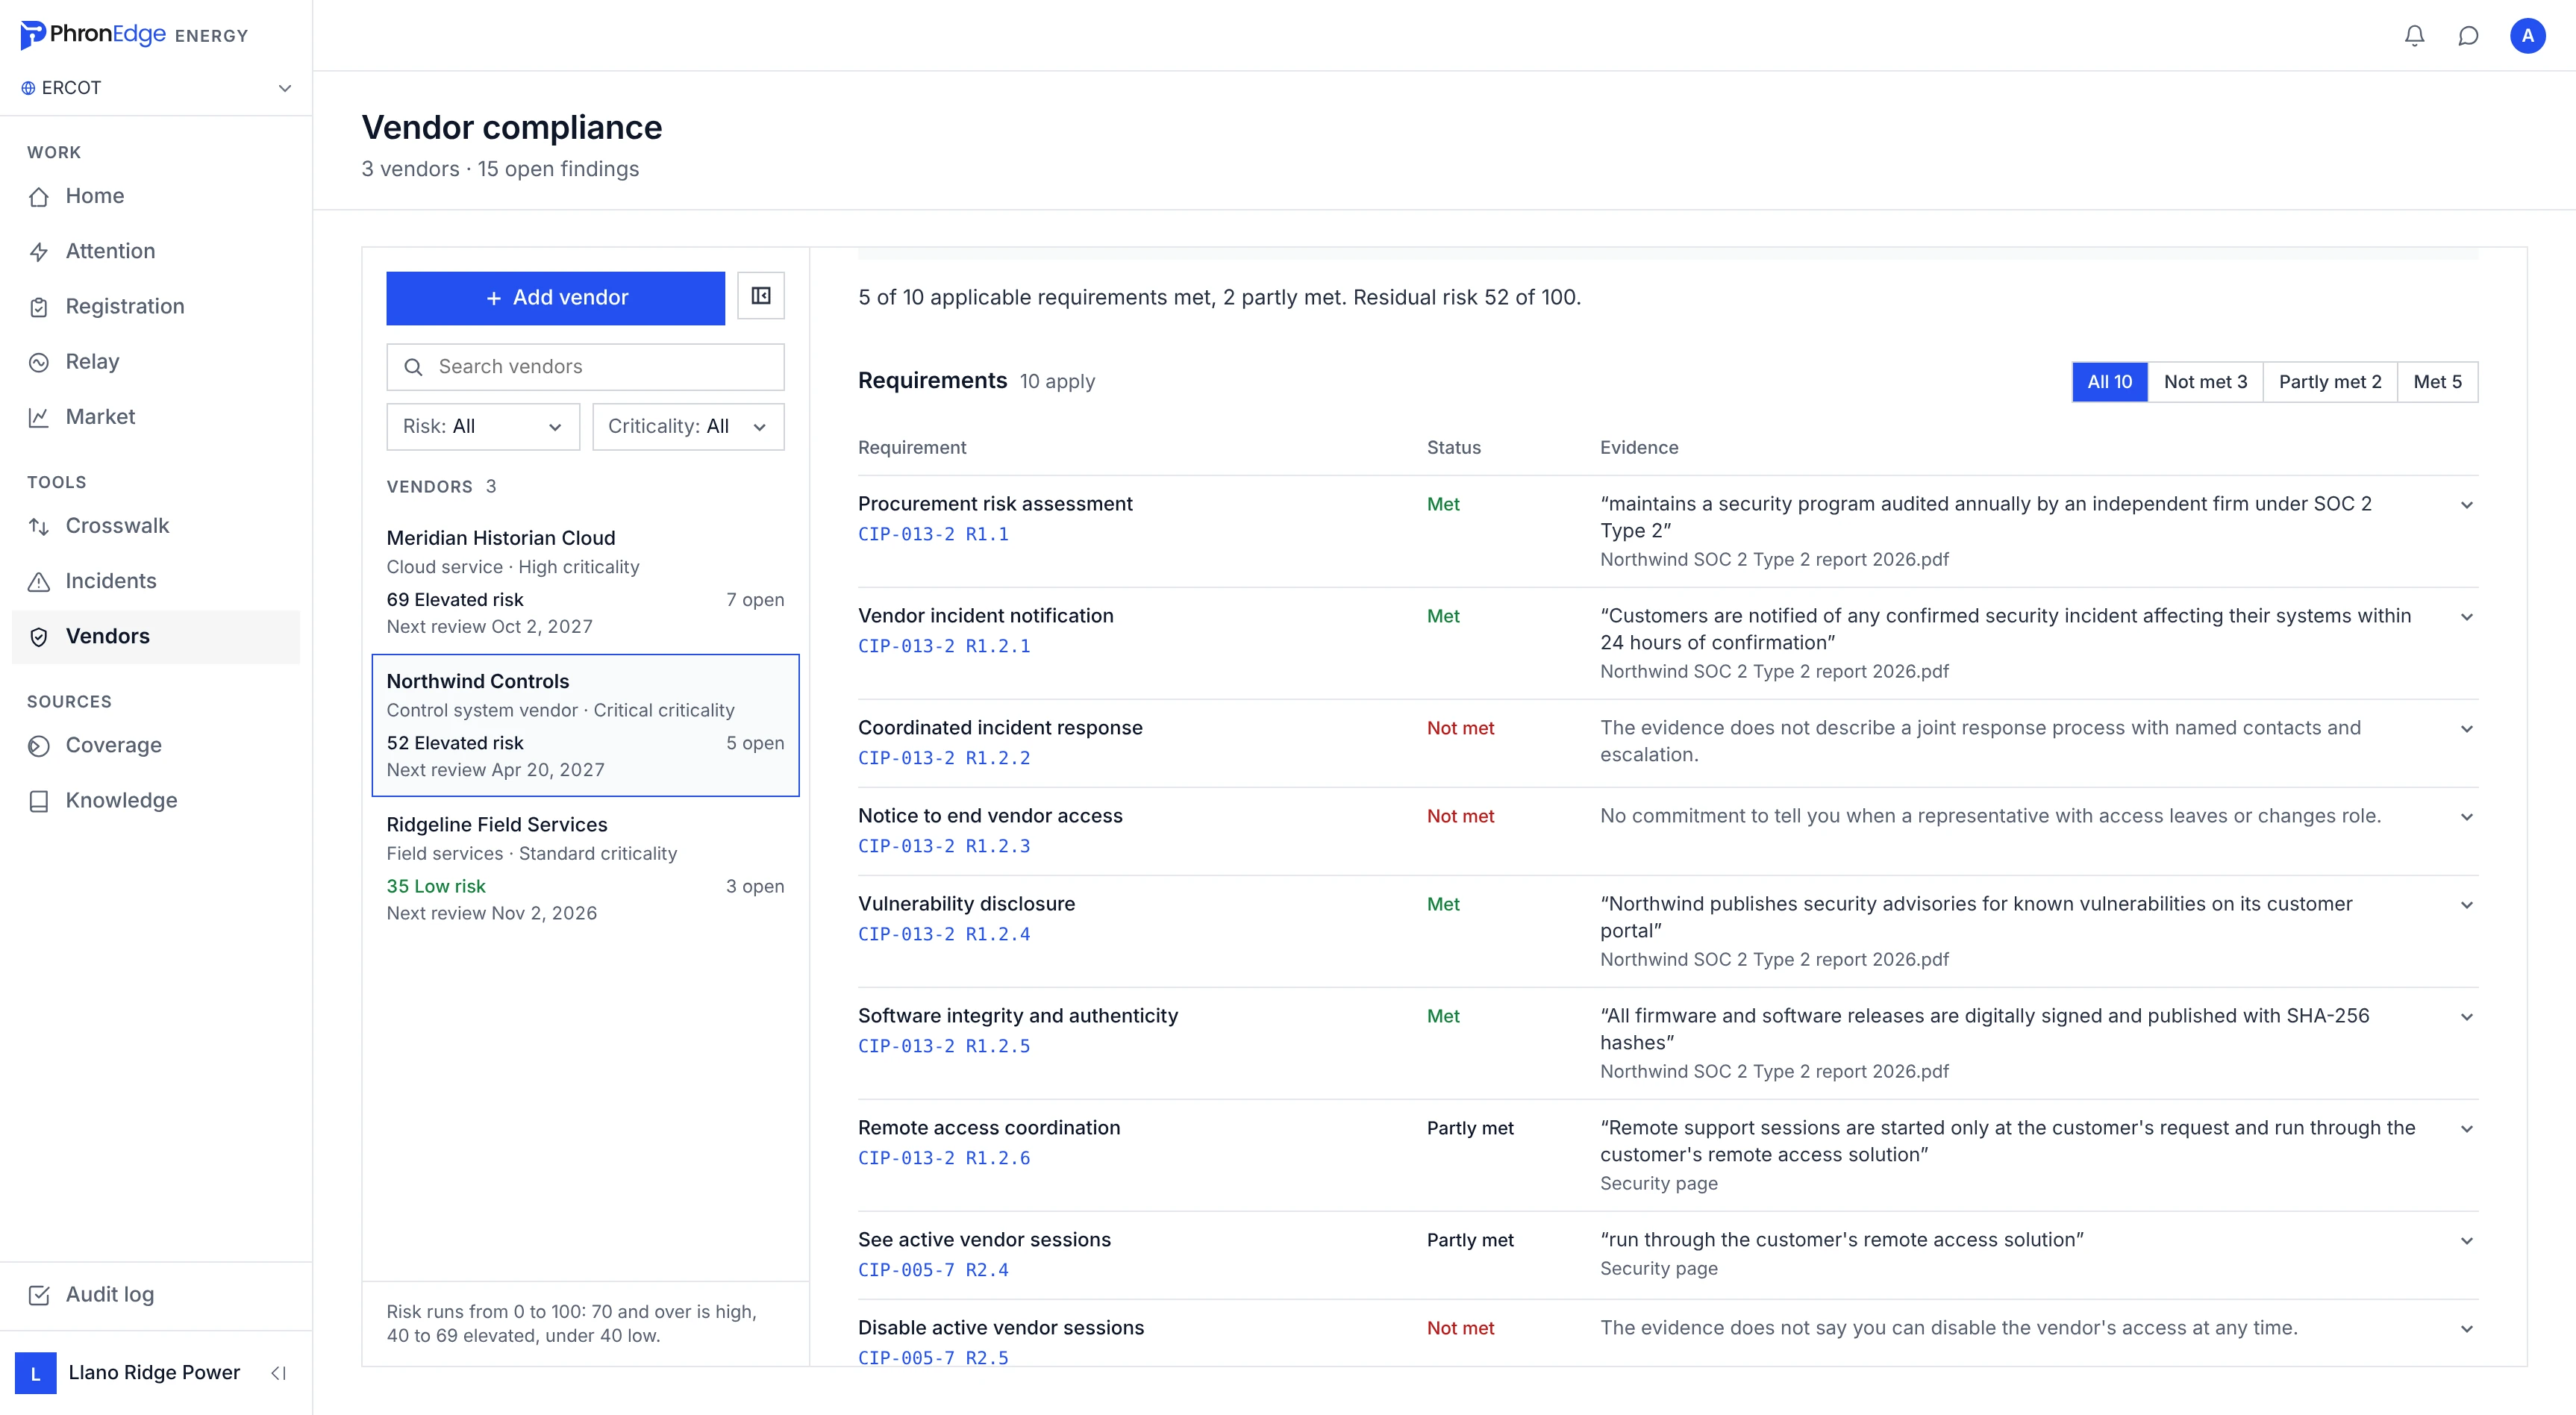Expand the Coordinated incident response row
The image size is (2576, 1415).
tap(2467, 729)
